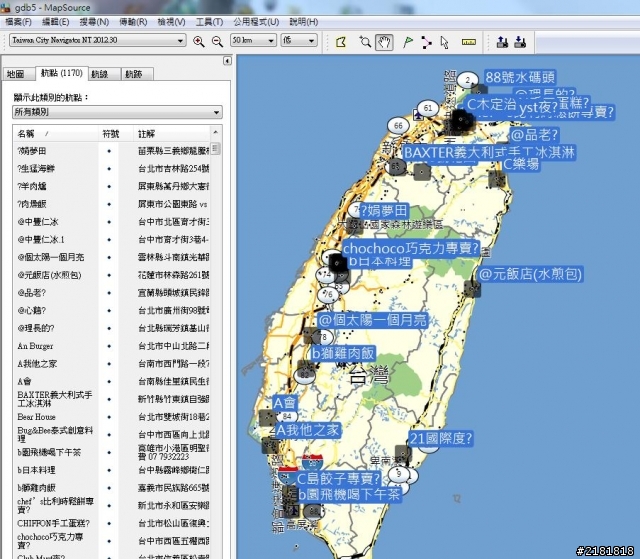Sort by the 名稱 column header
Viewport: 640px width, 559px height.
(56, 134)
